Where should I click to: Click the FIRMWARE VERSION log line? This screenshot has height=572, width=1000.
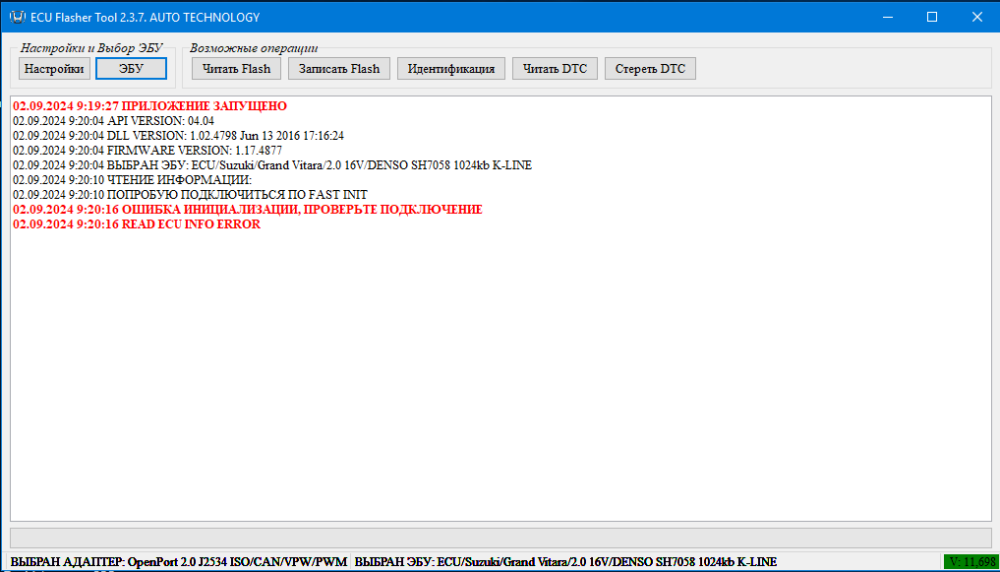coord(147,150)
